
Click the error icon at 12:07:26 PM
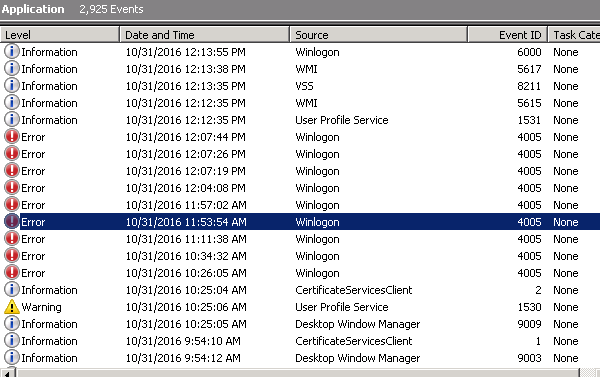click(x=12, y=153)
